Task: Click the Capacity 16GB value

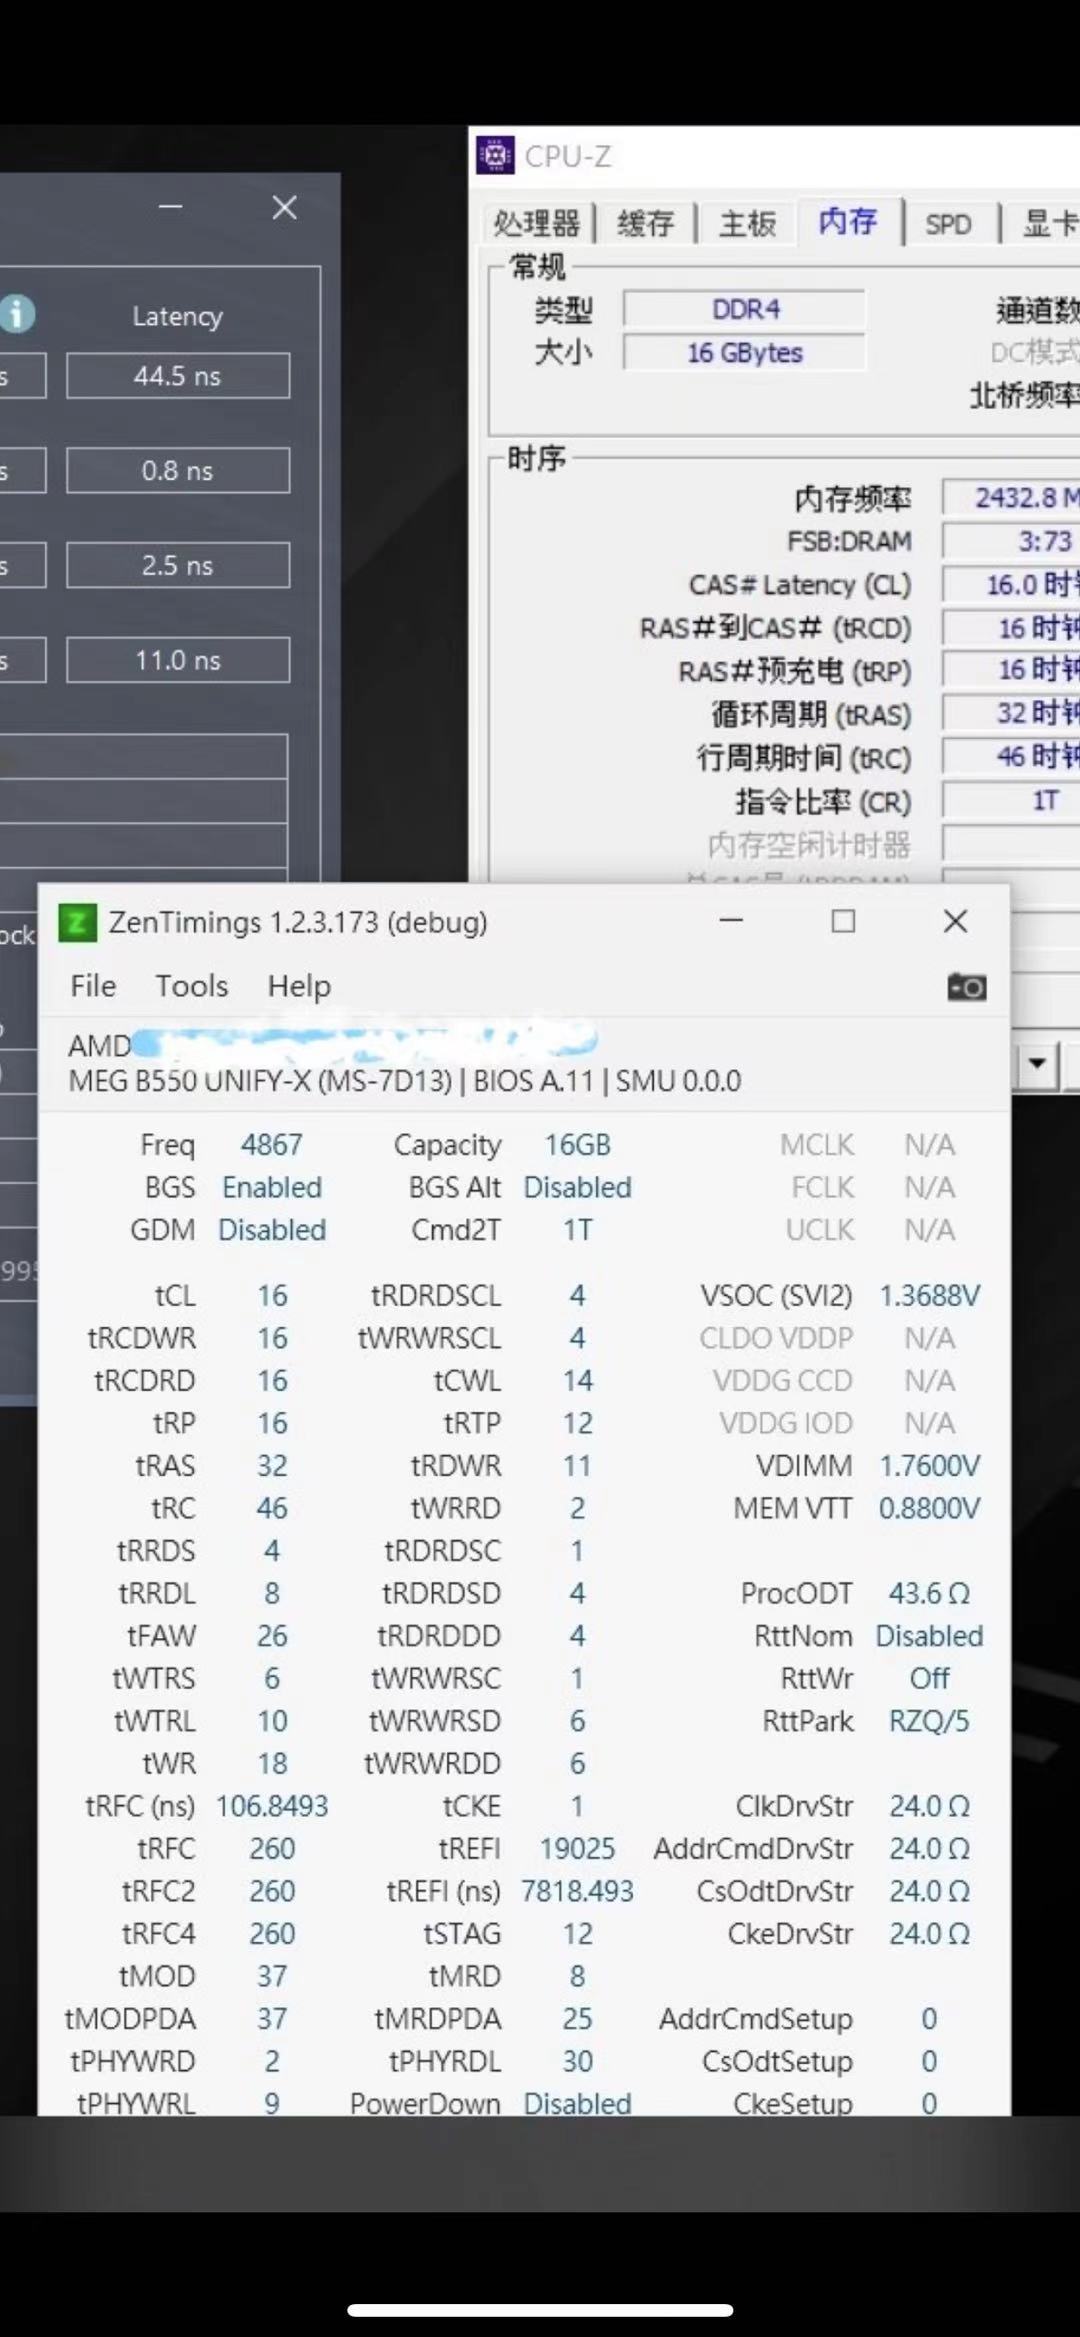Action: [x=577, y=1144]
